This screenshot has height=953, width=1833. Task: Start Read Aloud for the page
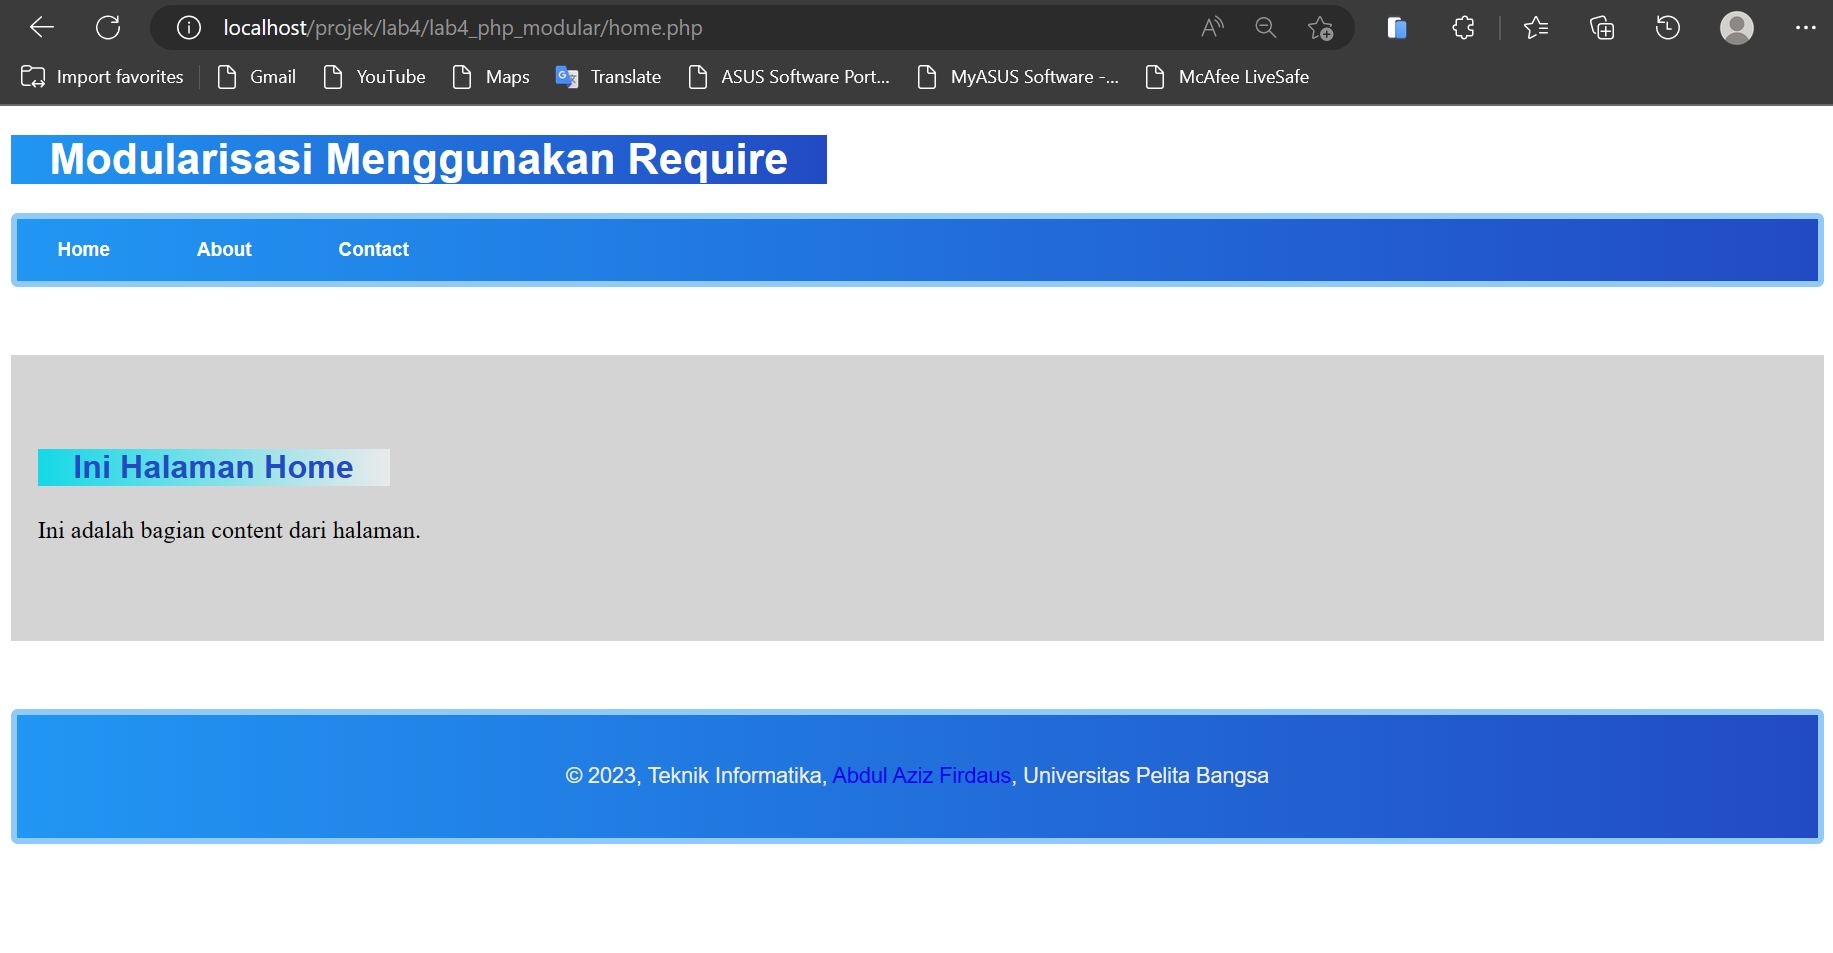pyautogui.click(x=1211, y=27)
